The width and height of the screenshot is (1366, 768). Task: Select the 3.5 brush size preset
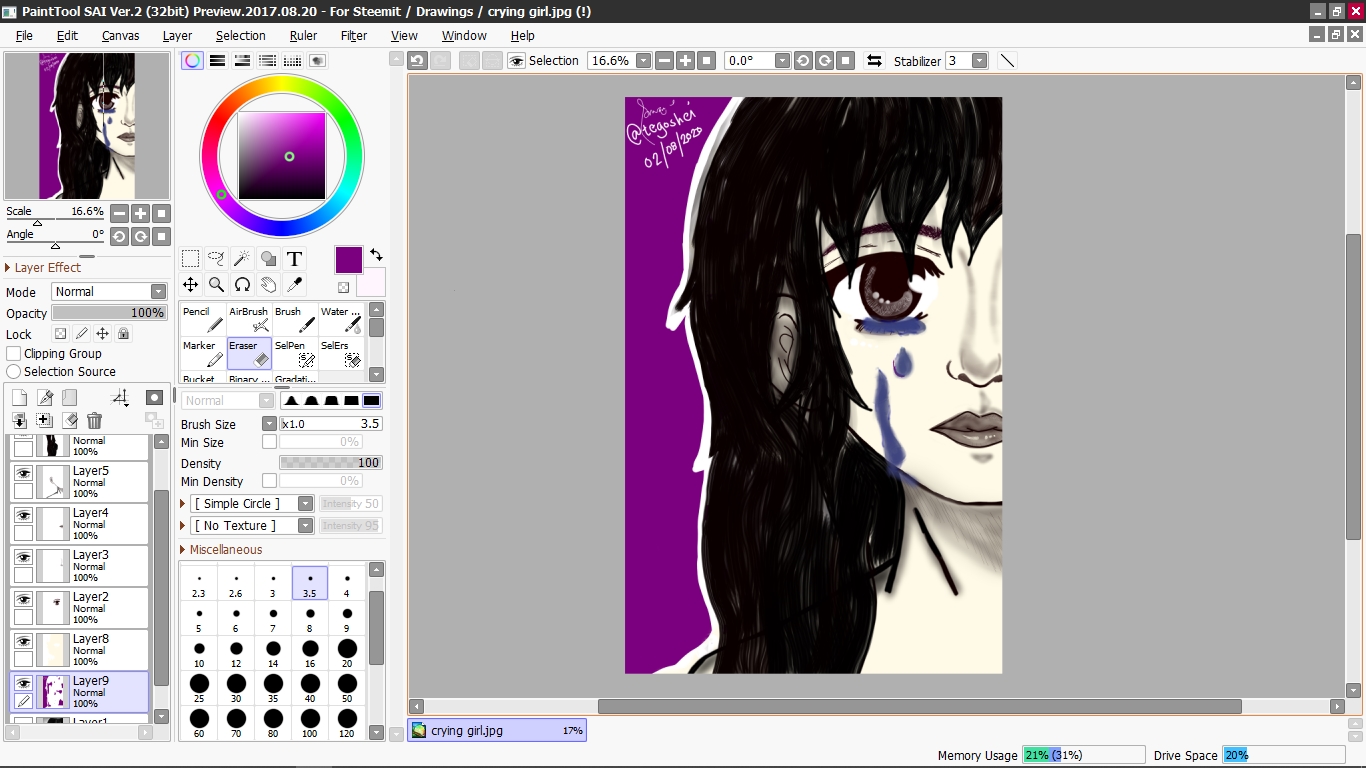[x=310, y=584]
